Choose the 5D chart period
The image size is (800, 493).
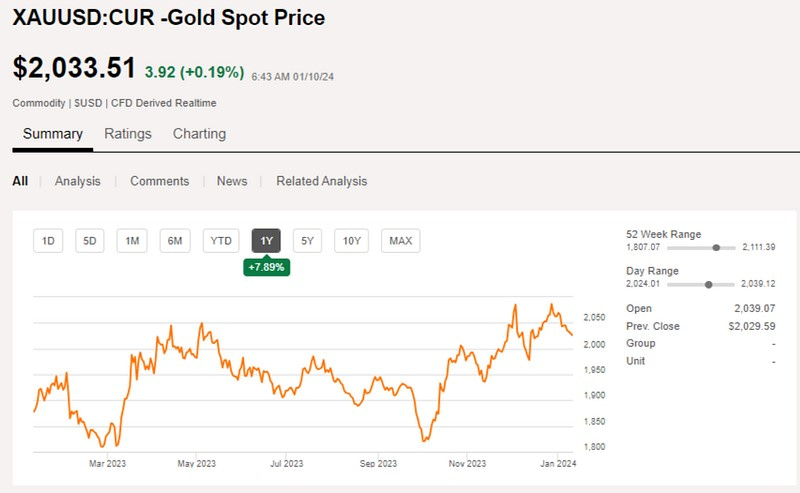pyautogui.click(x=90, y=240)
